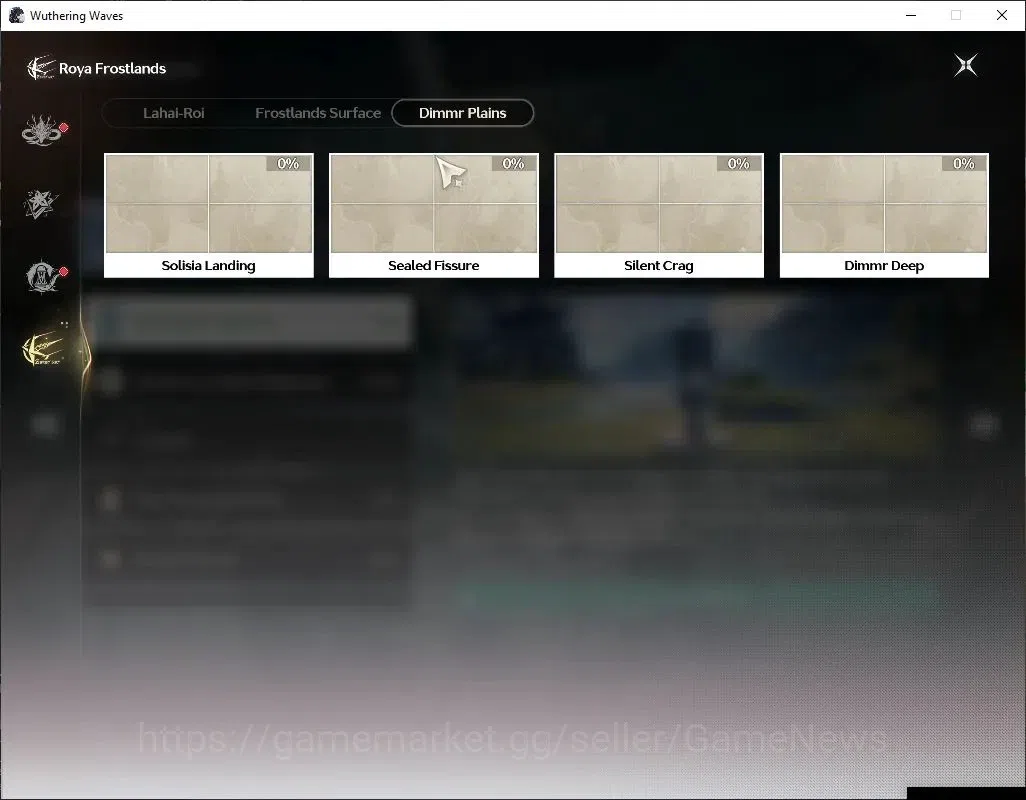Open the Solisia Landing map card
Screen dimensions: 1026x800
(x=209, y=216)
